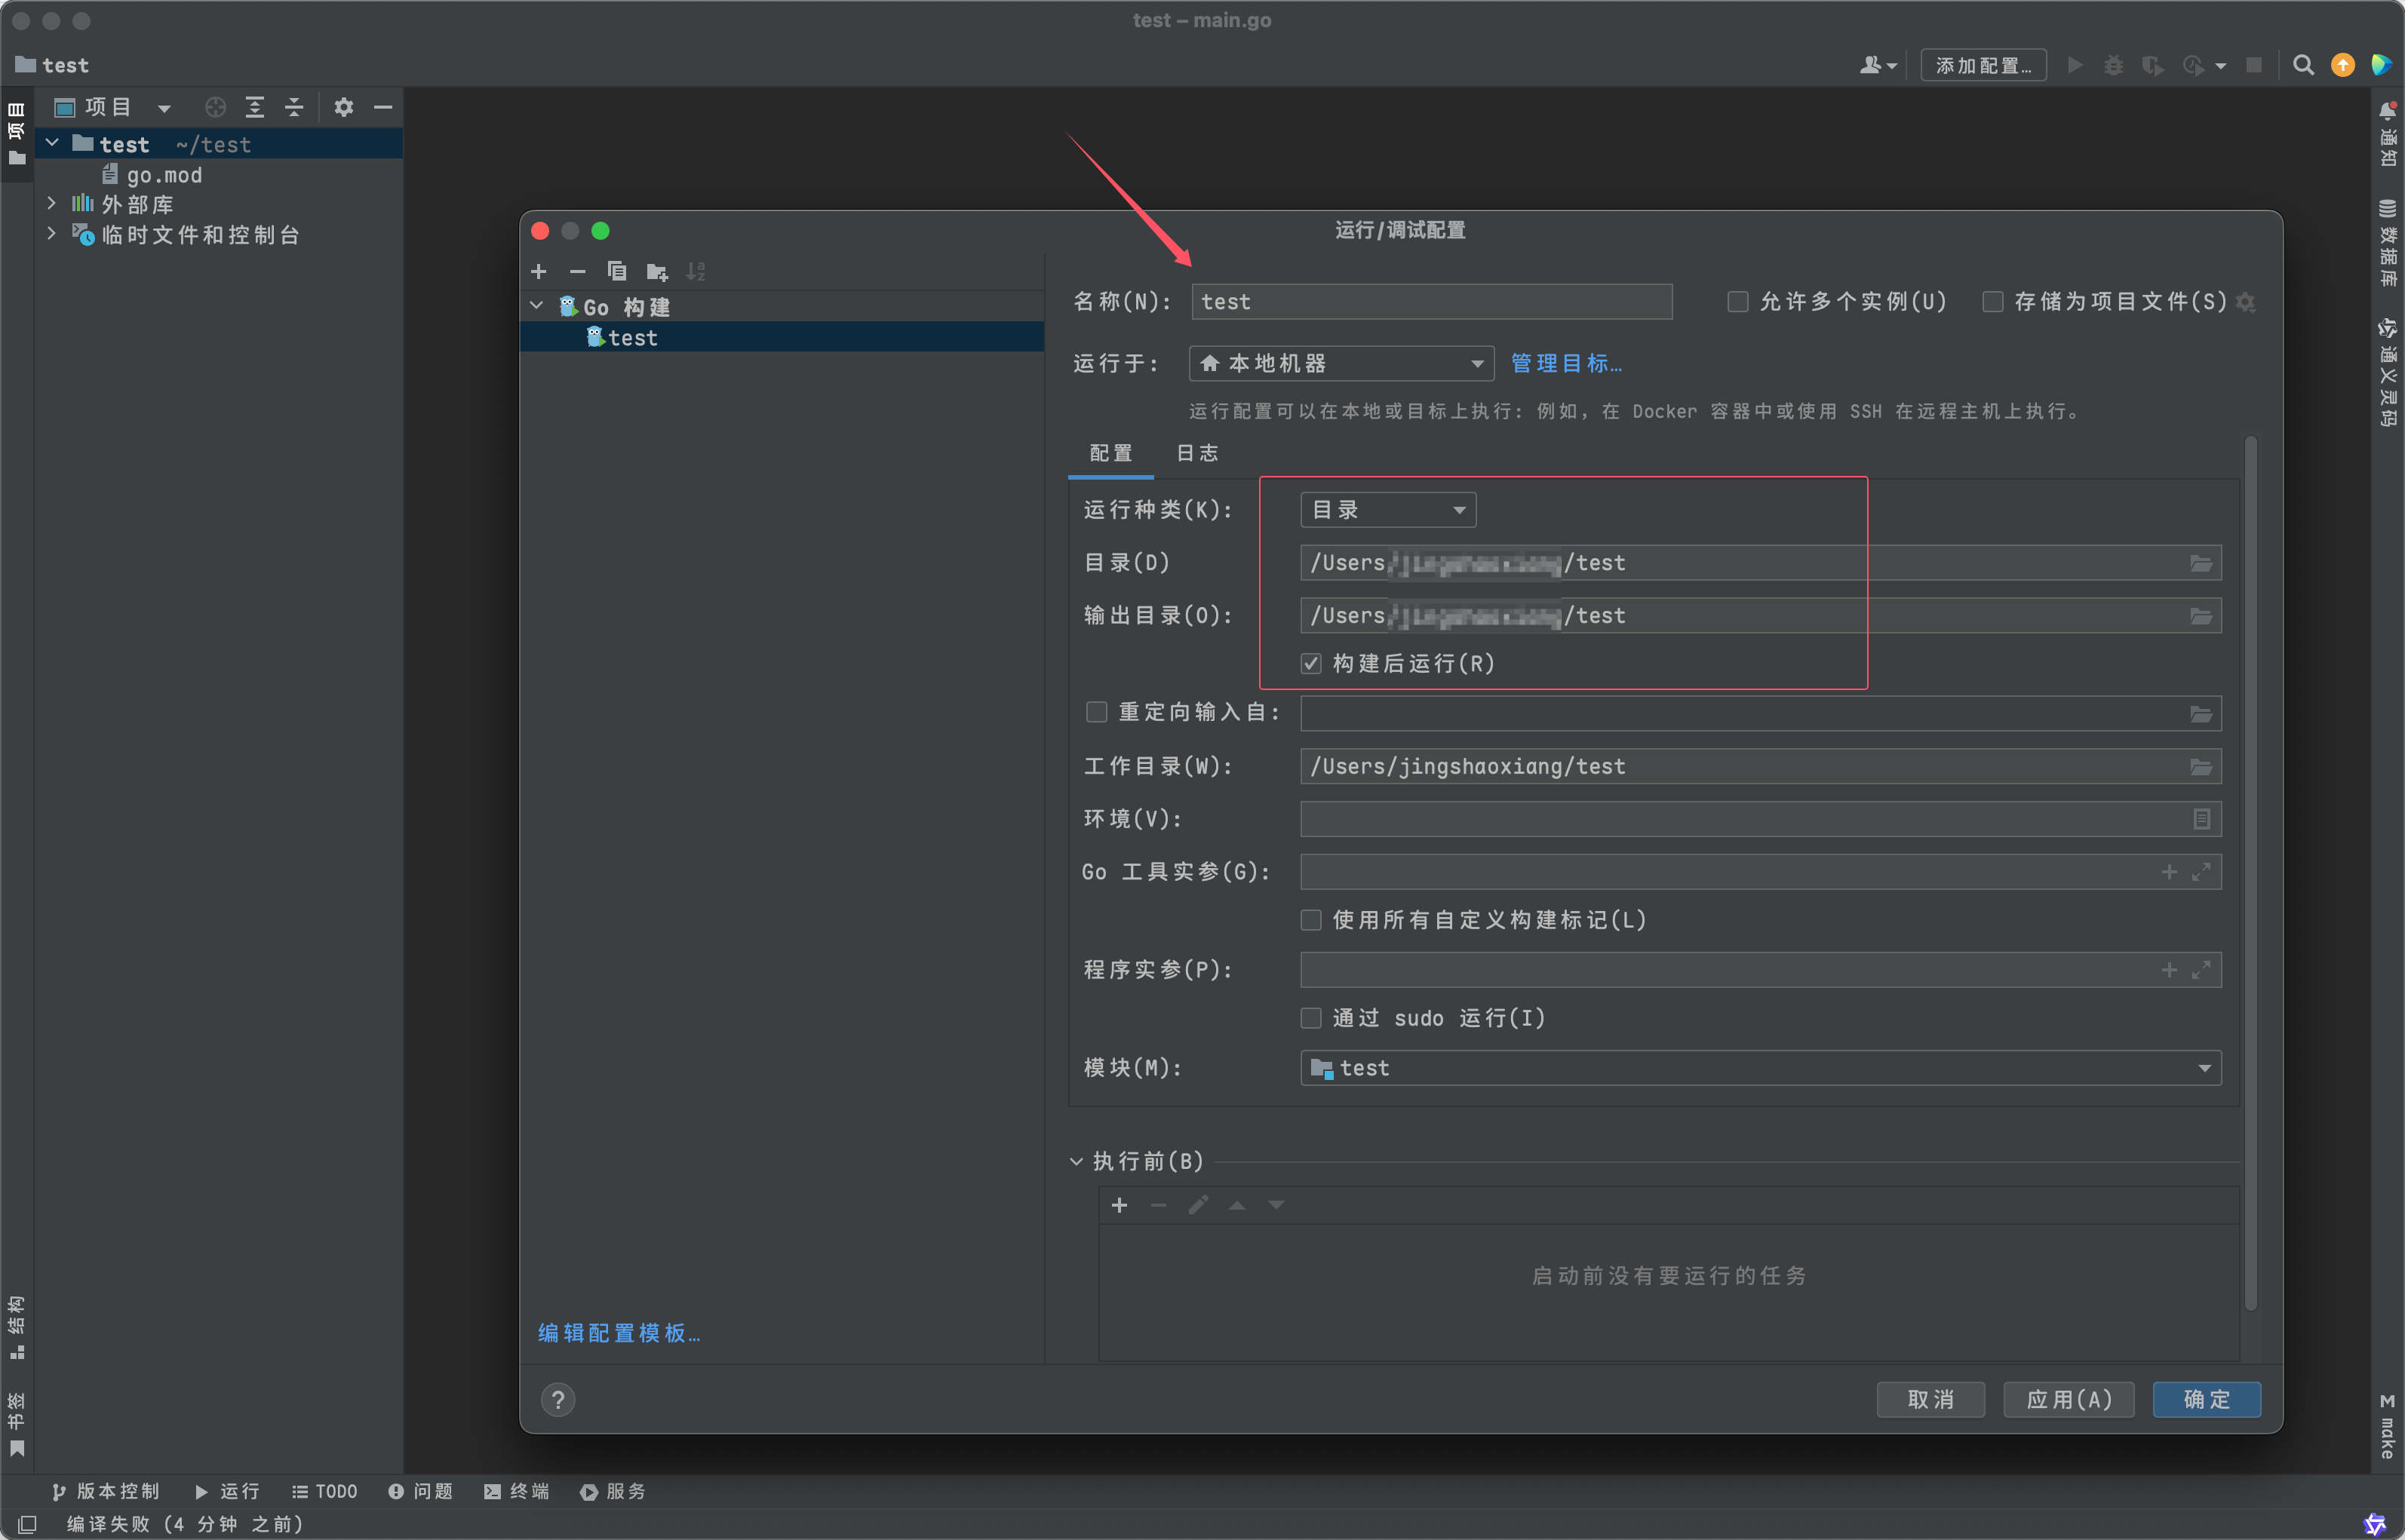Screen dimensions: 2405x1540
Task: Select go.mod file in project tree
Action: 152,175
